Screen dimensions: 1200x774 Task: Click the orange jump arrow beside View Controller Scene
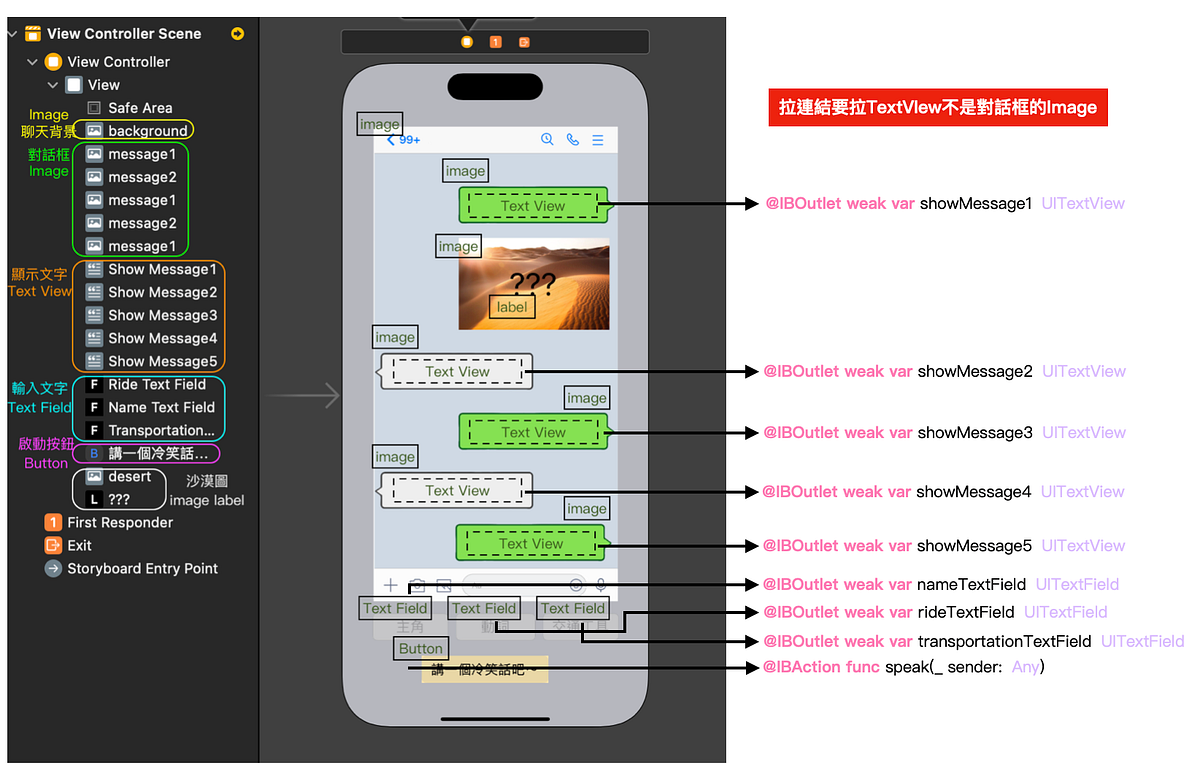pyautogui.click(x=237, y=33)
